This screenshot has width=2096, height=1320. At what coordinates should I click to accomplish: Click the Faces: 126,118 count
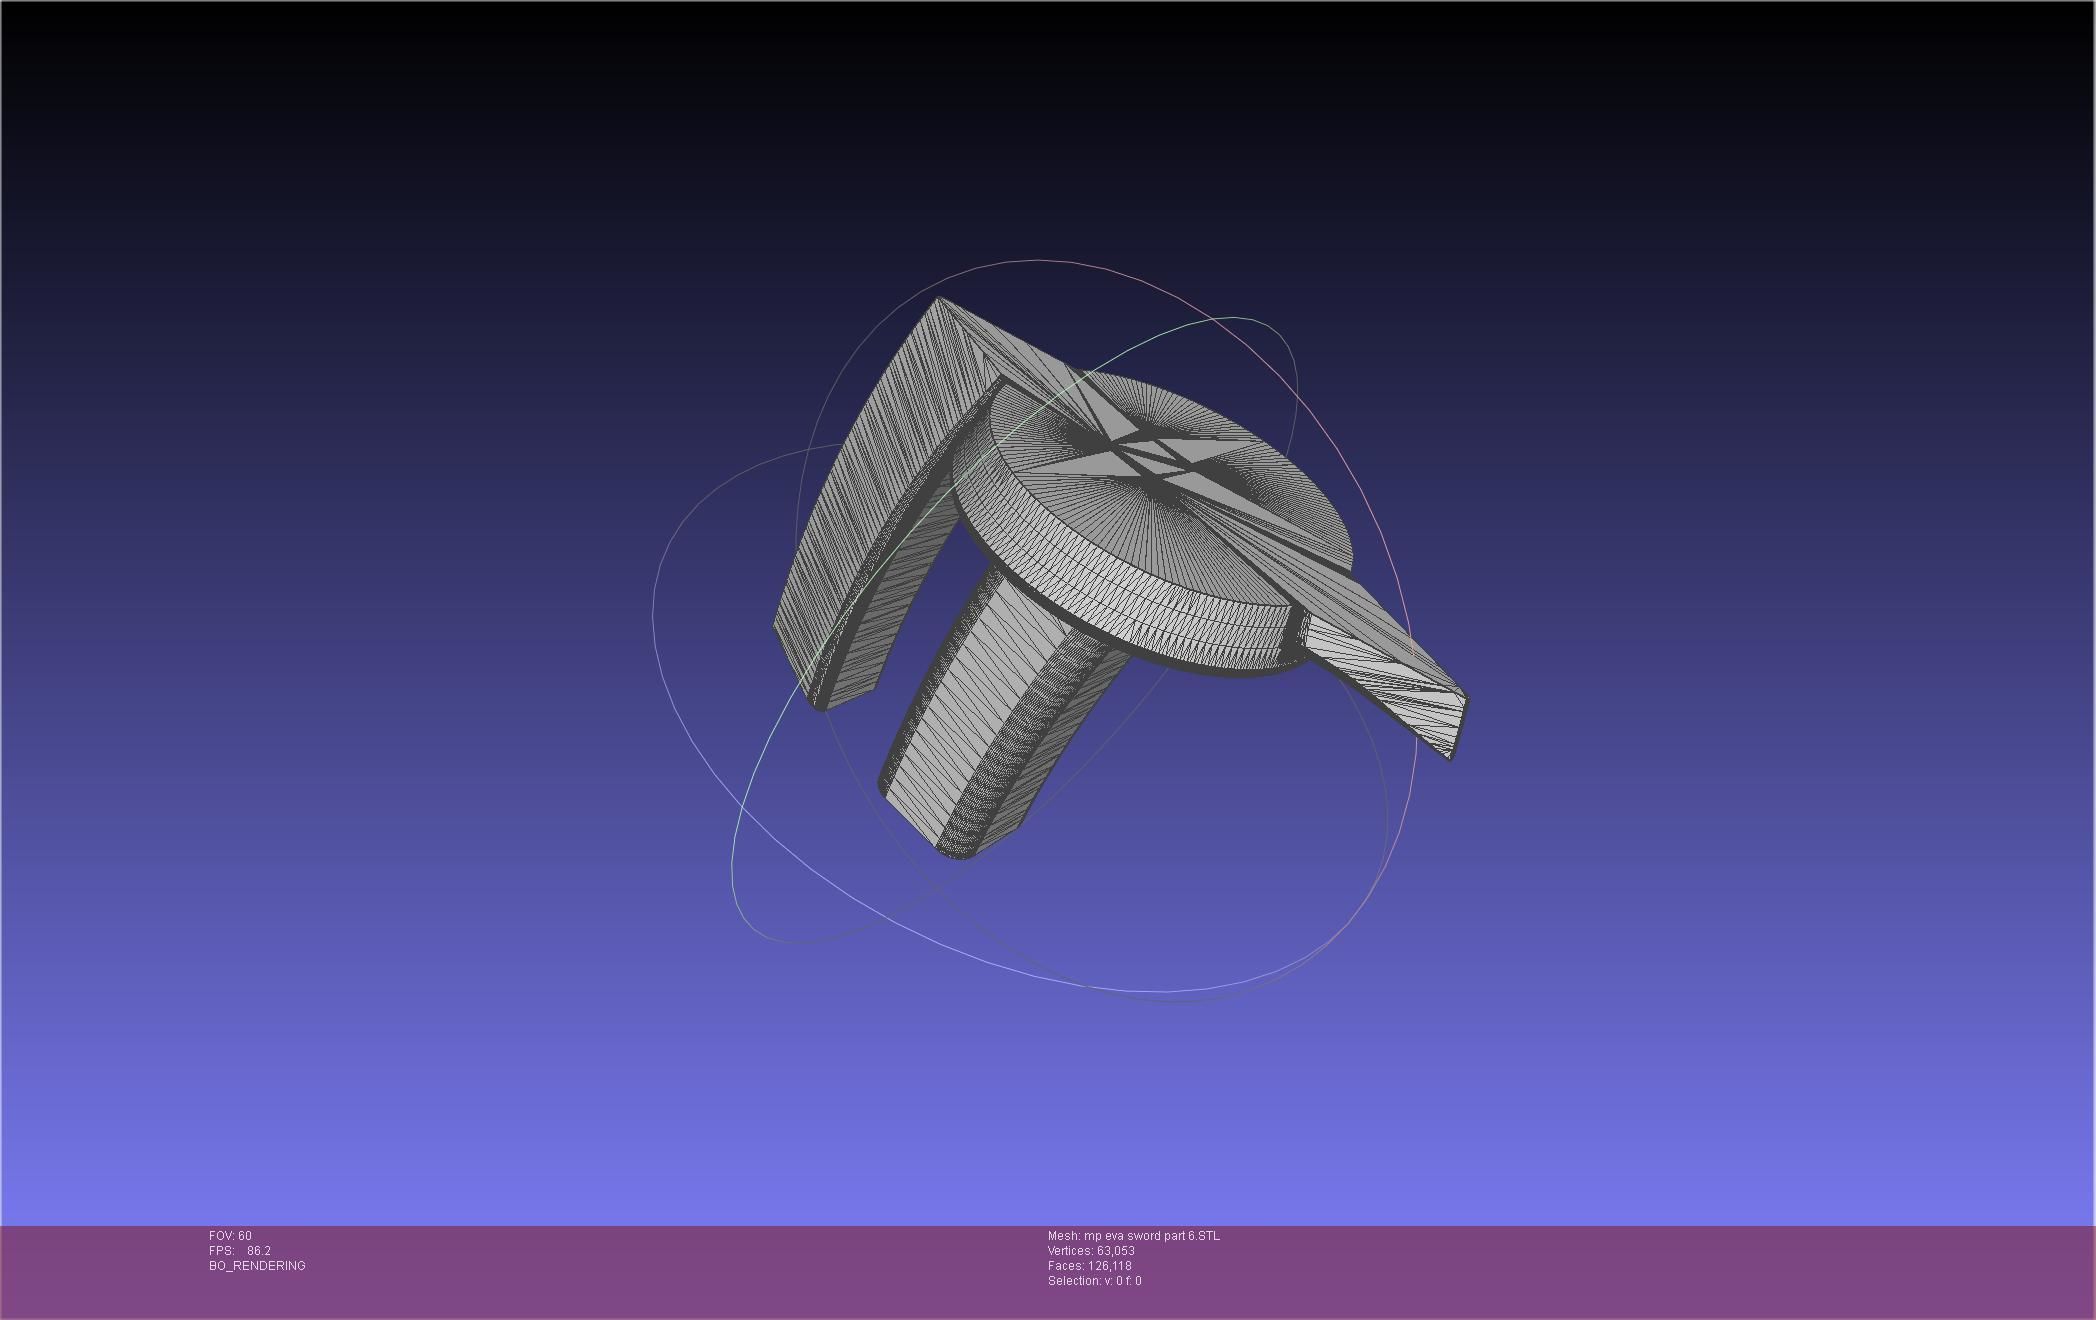point(1090,1266)
